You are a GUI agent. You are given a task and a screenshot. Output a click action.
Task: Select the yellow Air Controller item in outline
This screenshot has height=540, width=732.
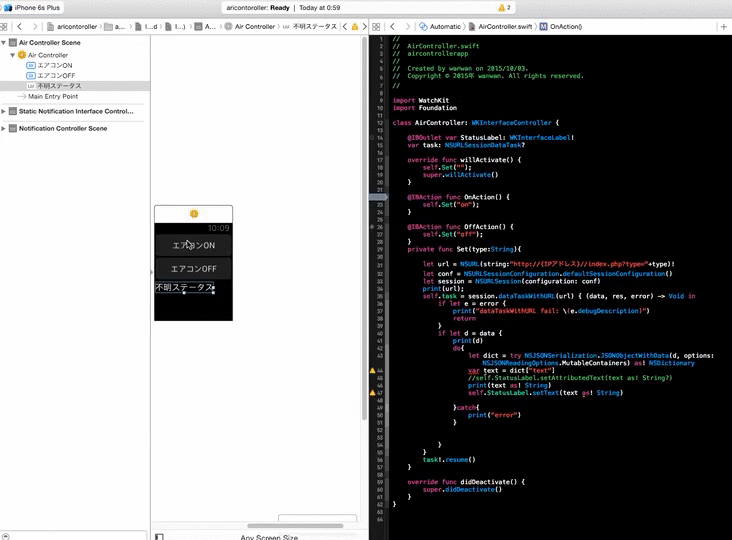(43, 55)
